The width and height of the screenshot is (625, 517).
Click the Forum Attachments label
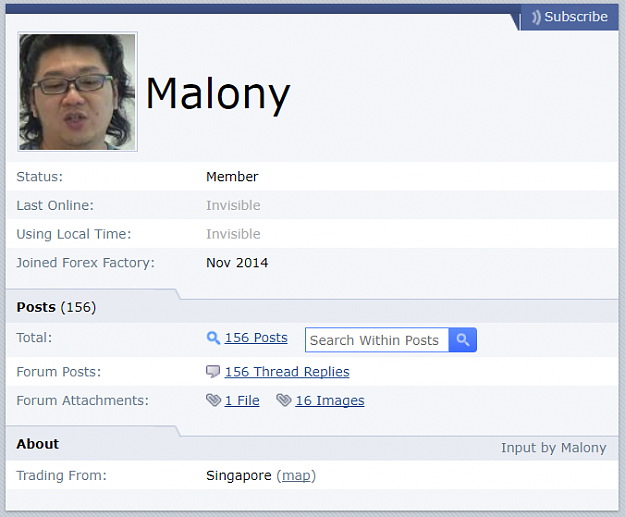[83, 400]
